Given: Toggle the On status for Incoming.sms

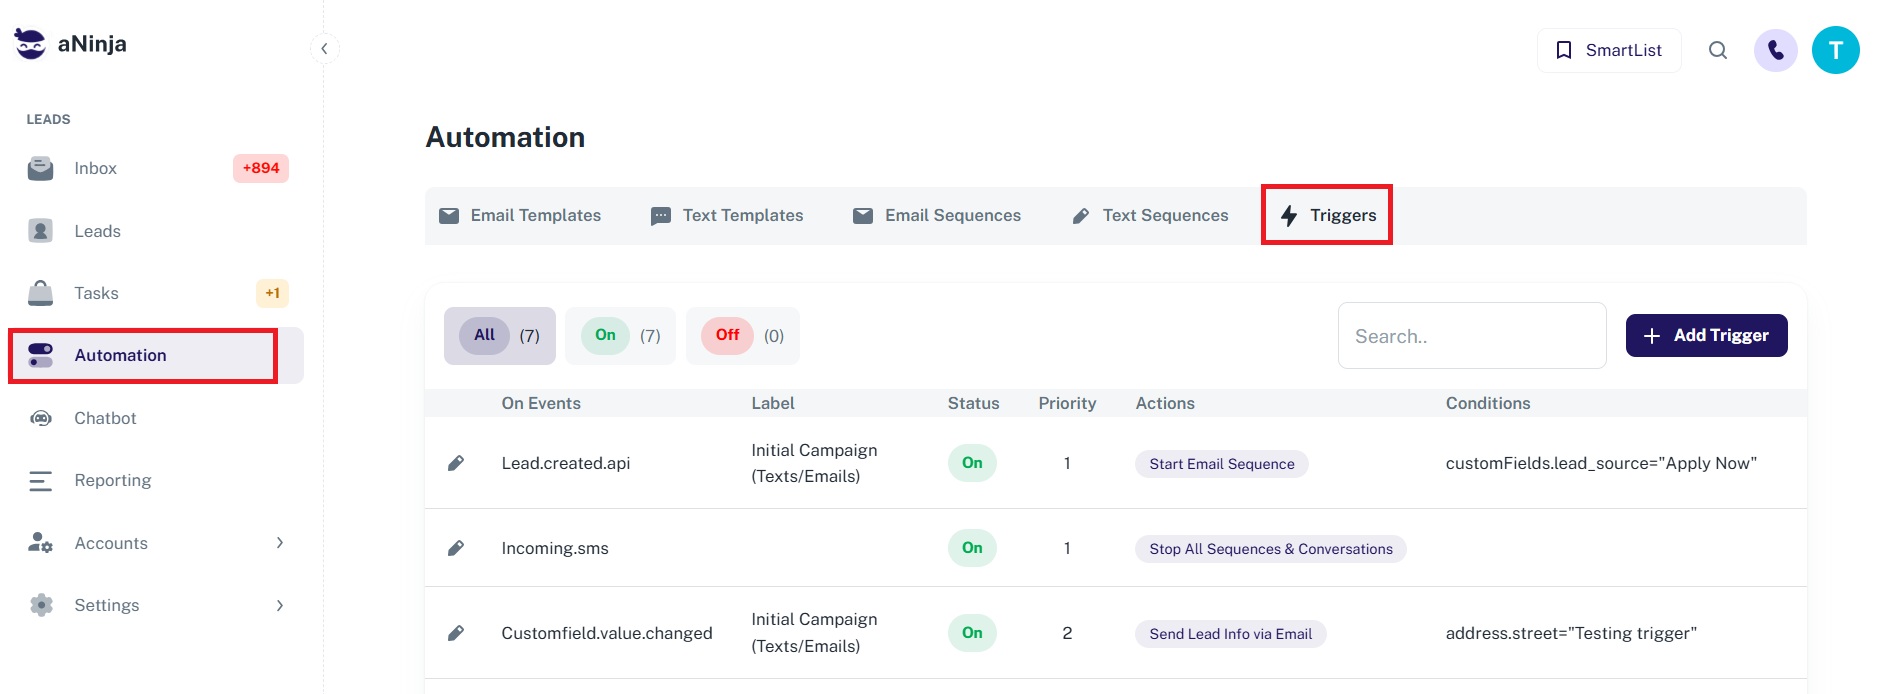Looking at the screenshot, I should [972, 548].
